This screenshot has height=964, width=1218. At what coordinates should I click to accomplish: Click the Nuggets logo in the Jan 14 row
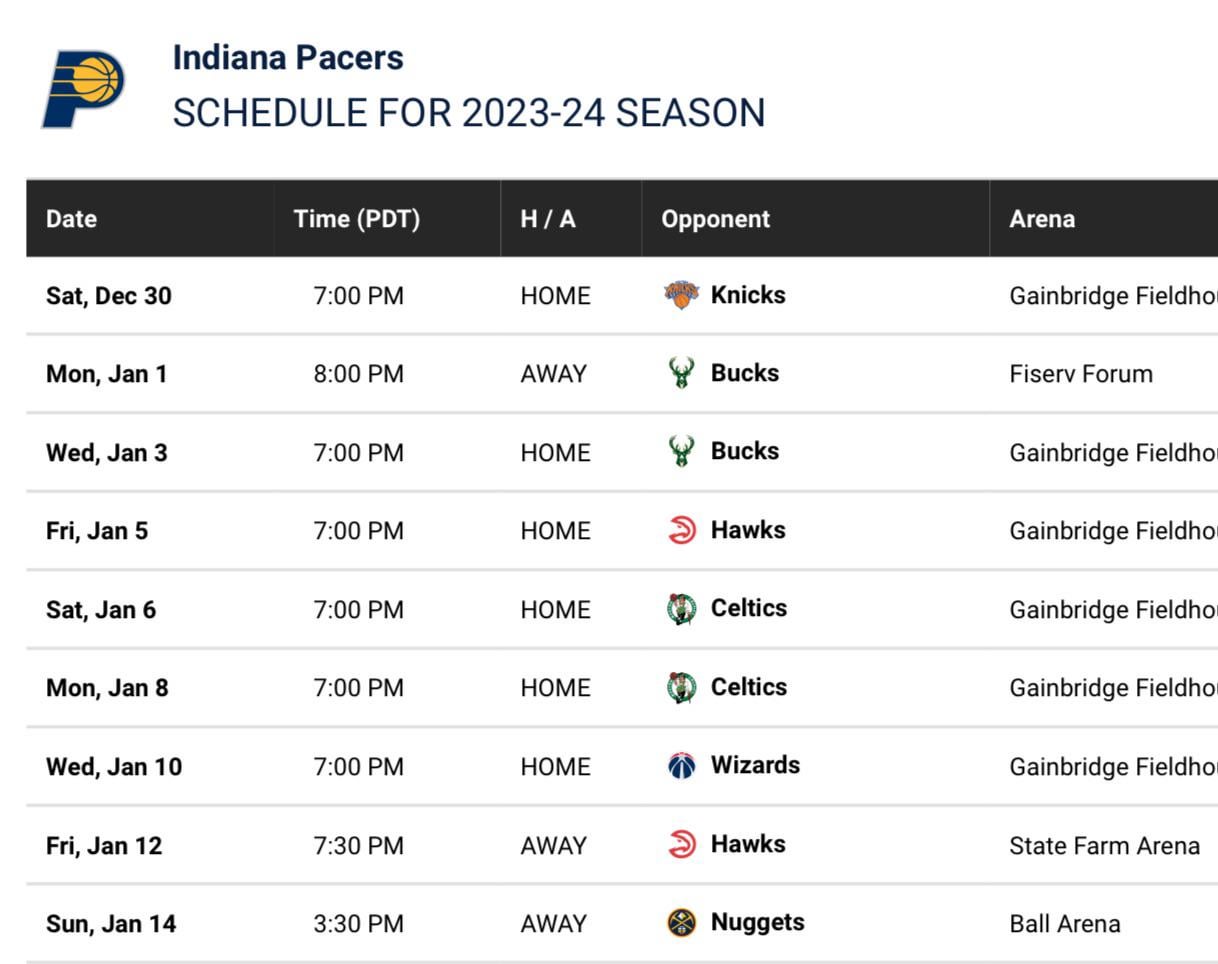click(681, 923)
